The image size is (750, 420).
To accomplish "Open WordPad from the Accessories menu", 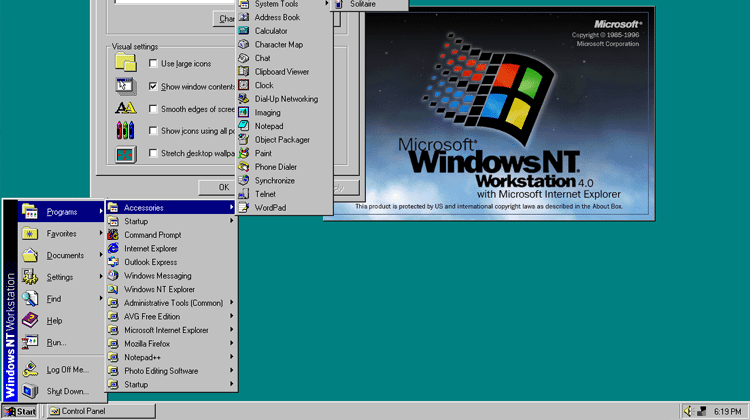I will point(285,208).
